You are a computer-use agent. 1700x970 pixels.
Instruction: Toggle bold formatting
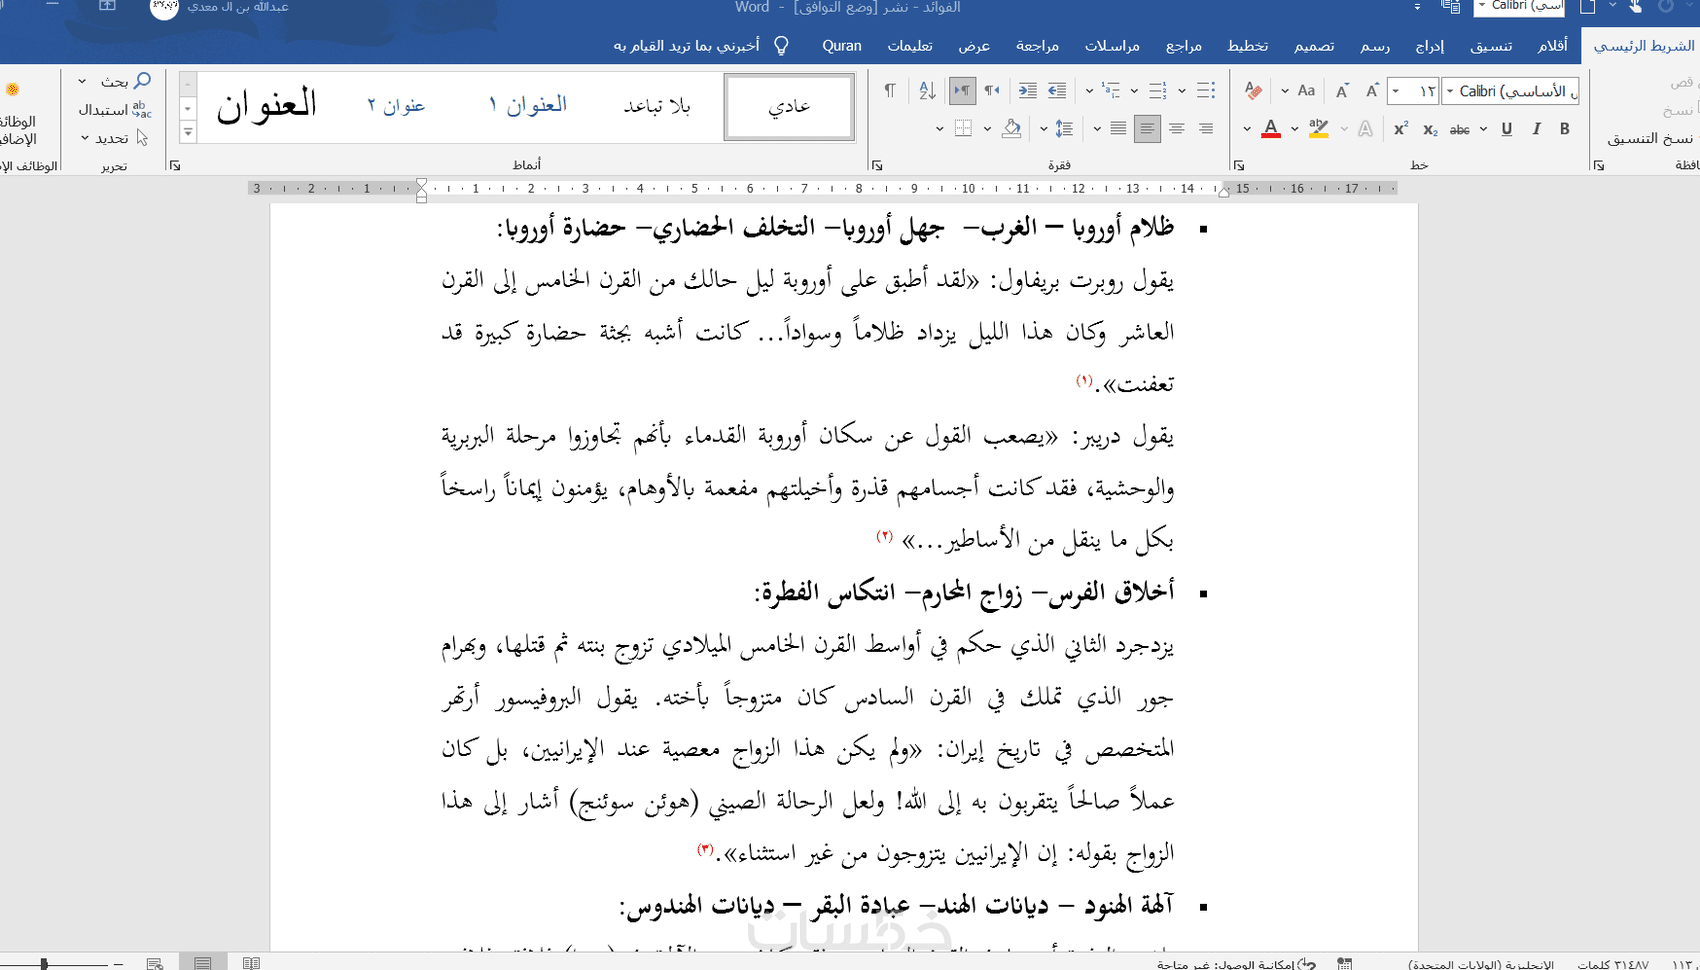tap(1565, 129)
